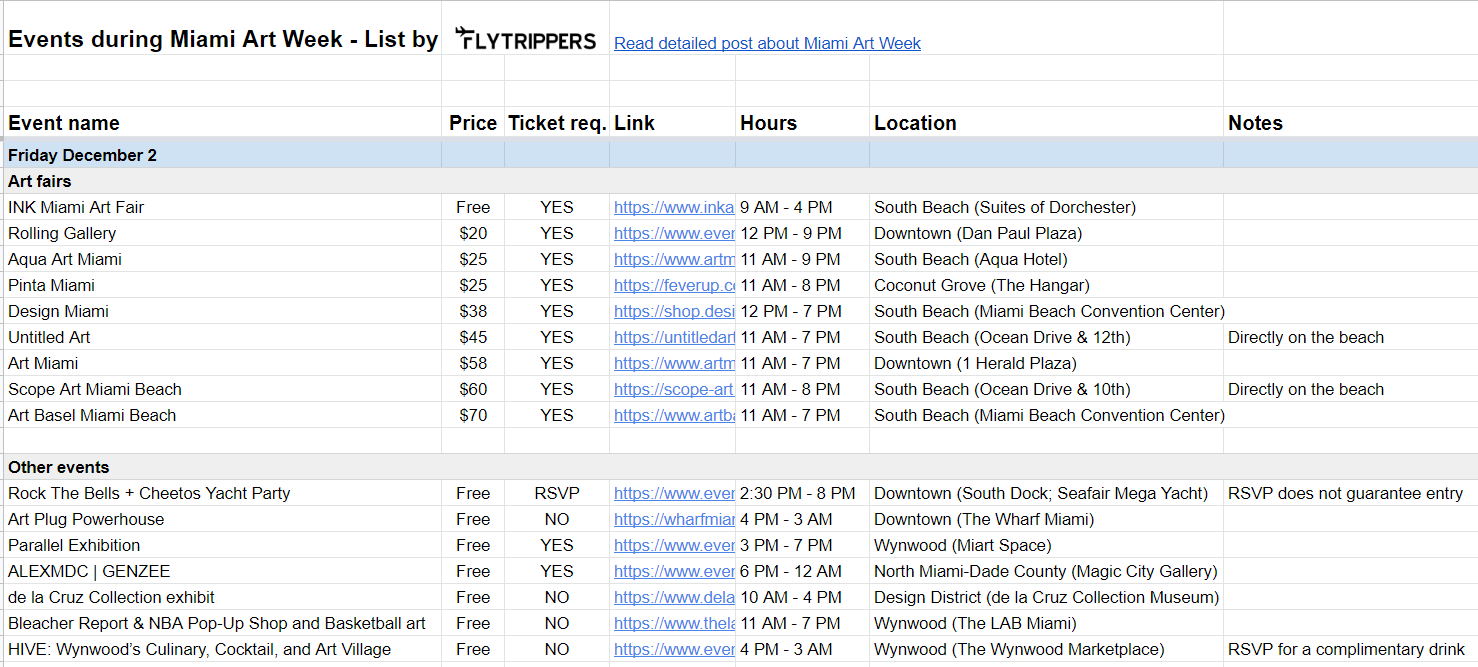Screen dimensions: 1478x667
Task: Open Aqua Art Miami link
Action: click(x=674, y=259)
